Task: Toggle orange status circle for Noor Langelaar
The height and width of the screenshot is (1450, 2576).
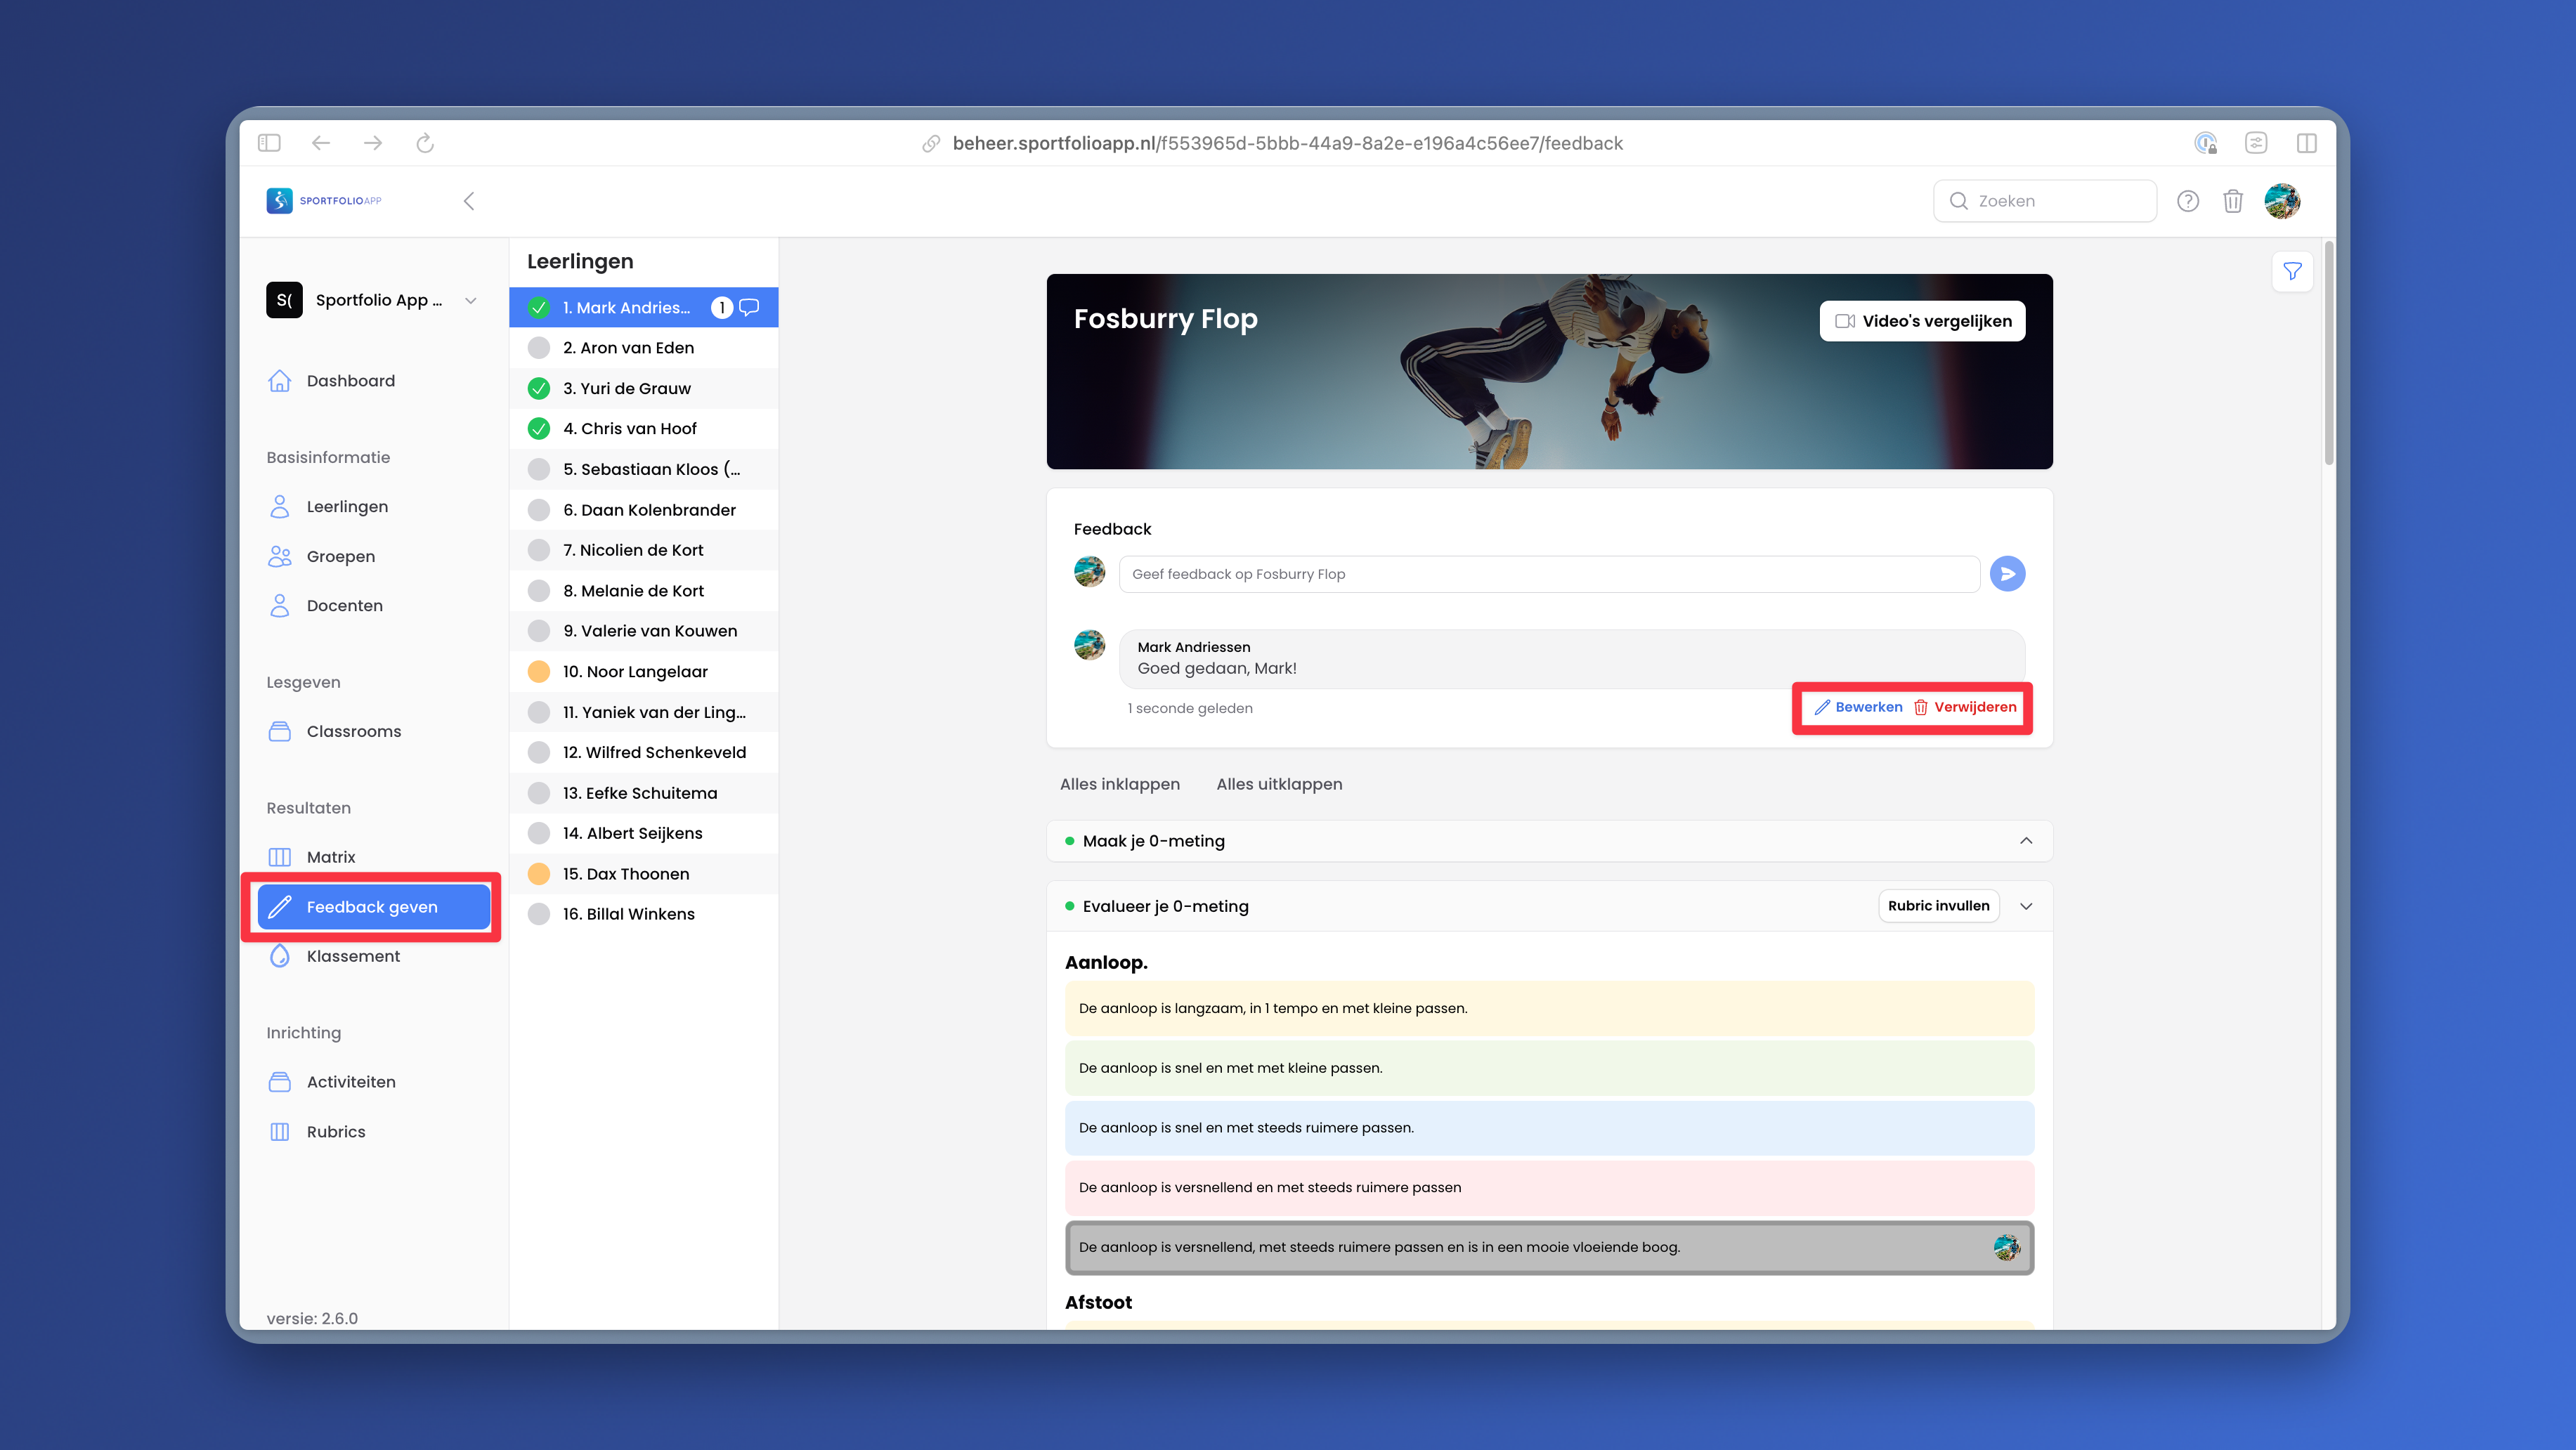Action: click(x=539, y=672)
